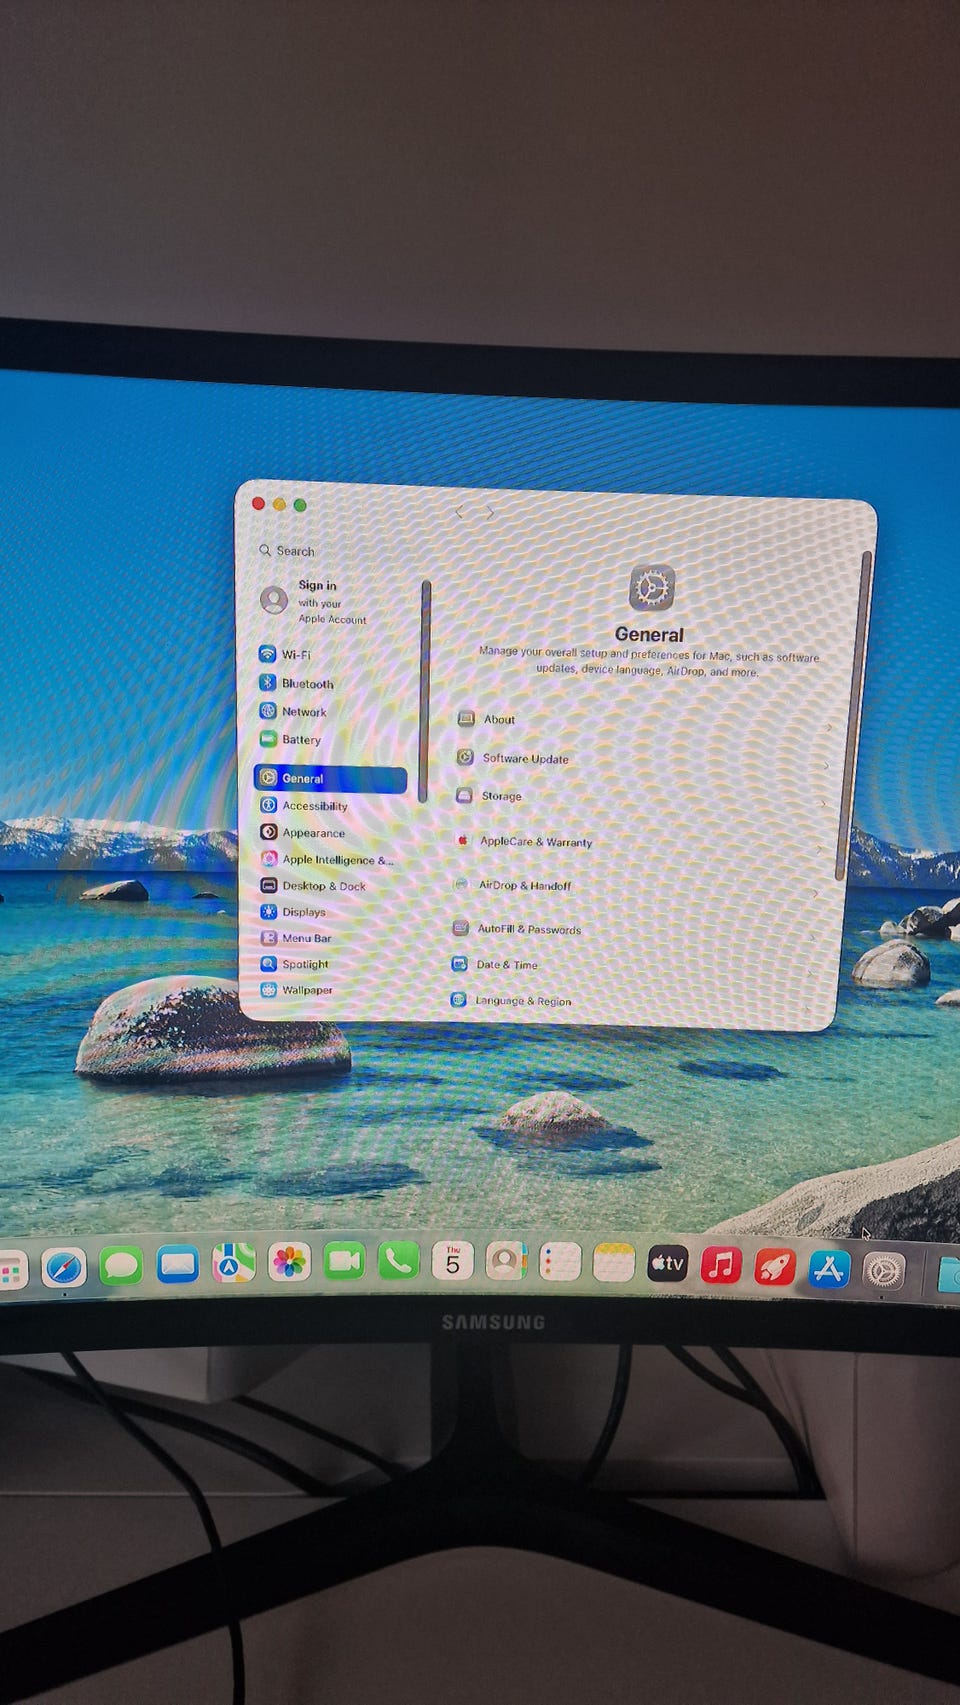Launch Safari from the Dock
This screenshot has height=1705, width=960.
coord(64,1268)
